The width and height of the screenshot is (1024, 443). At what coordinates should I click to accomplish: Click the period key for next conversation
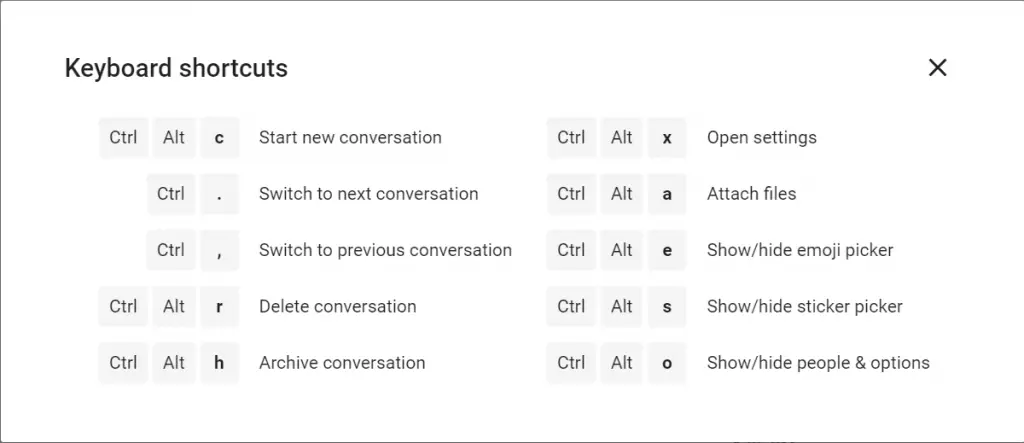pyautogui.click(x=219, y=194)
